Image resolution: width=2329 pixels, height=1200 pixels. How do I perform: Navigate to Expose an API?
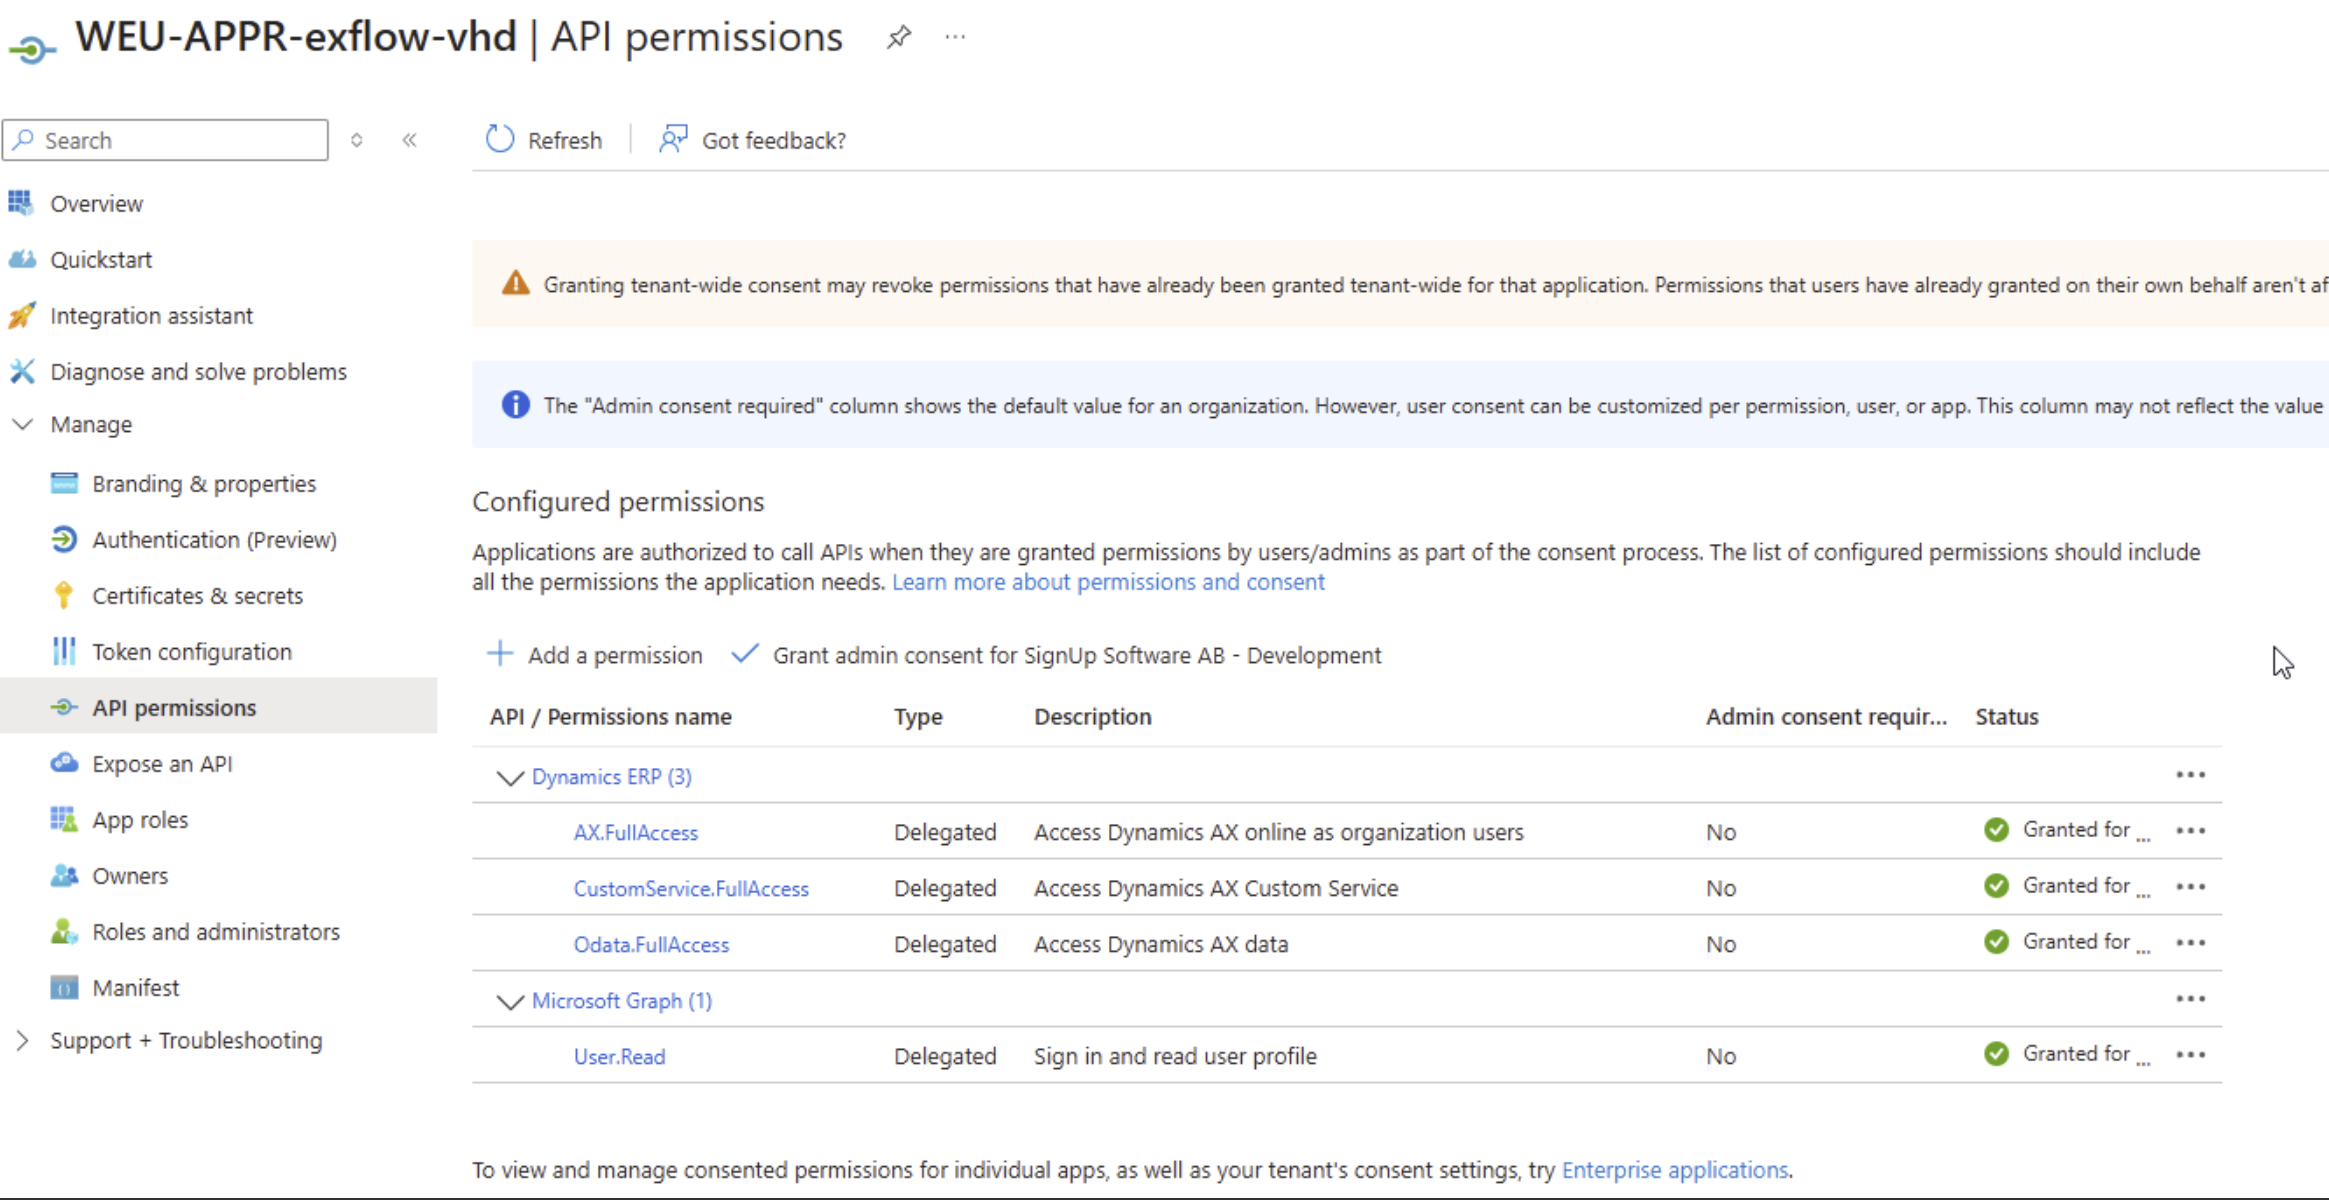click(162, 764)
